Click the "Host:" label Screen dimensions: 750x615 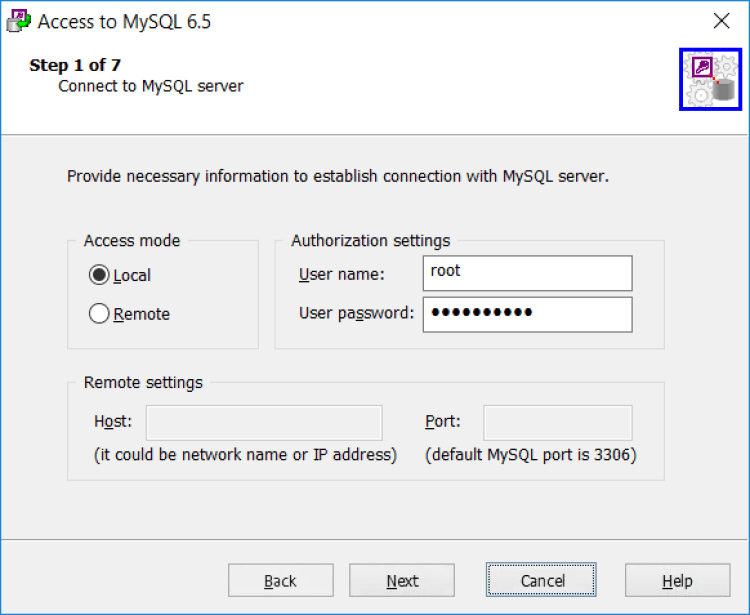click(113, 422)
